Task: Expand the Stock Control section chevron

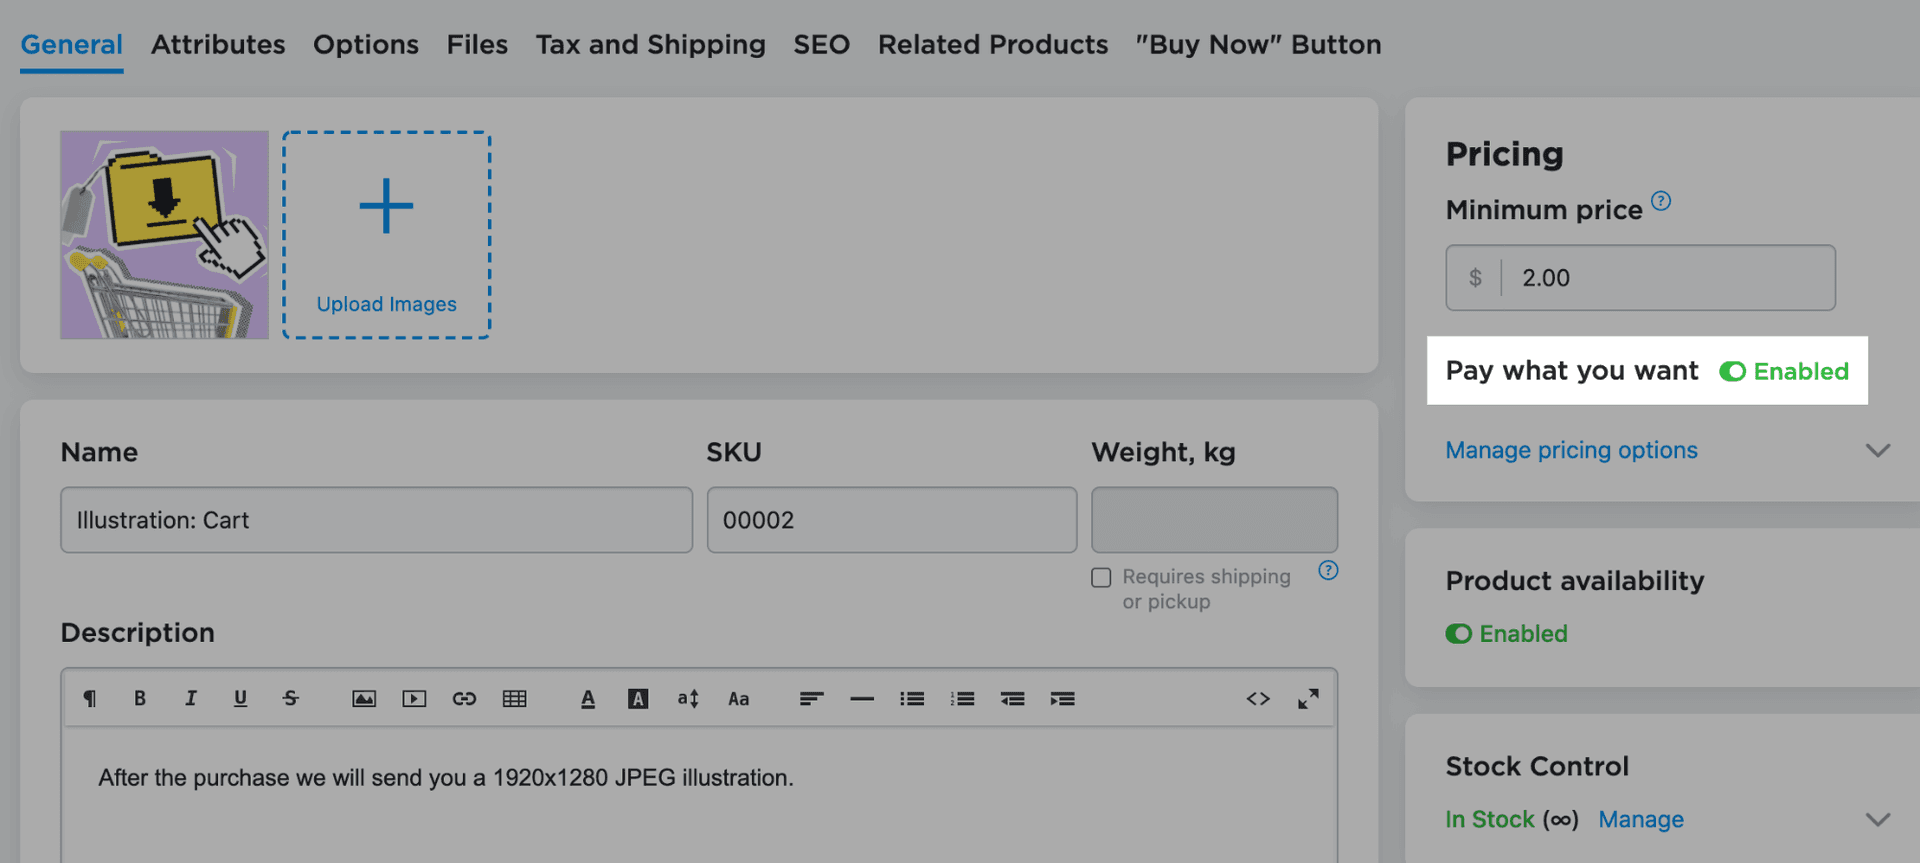Action: (1877, 820)
